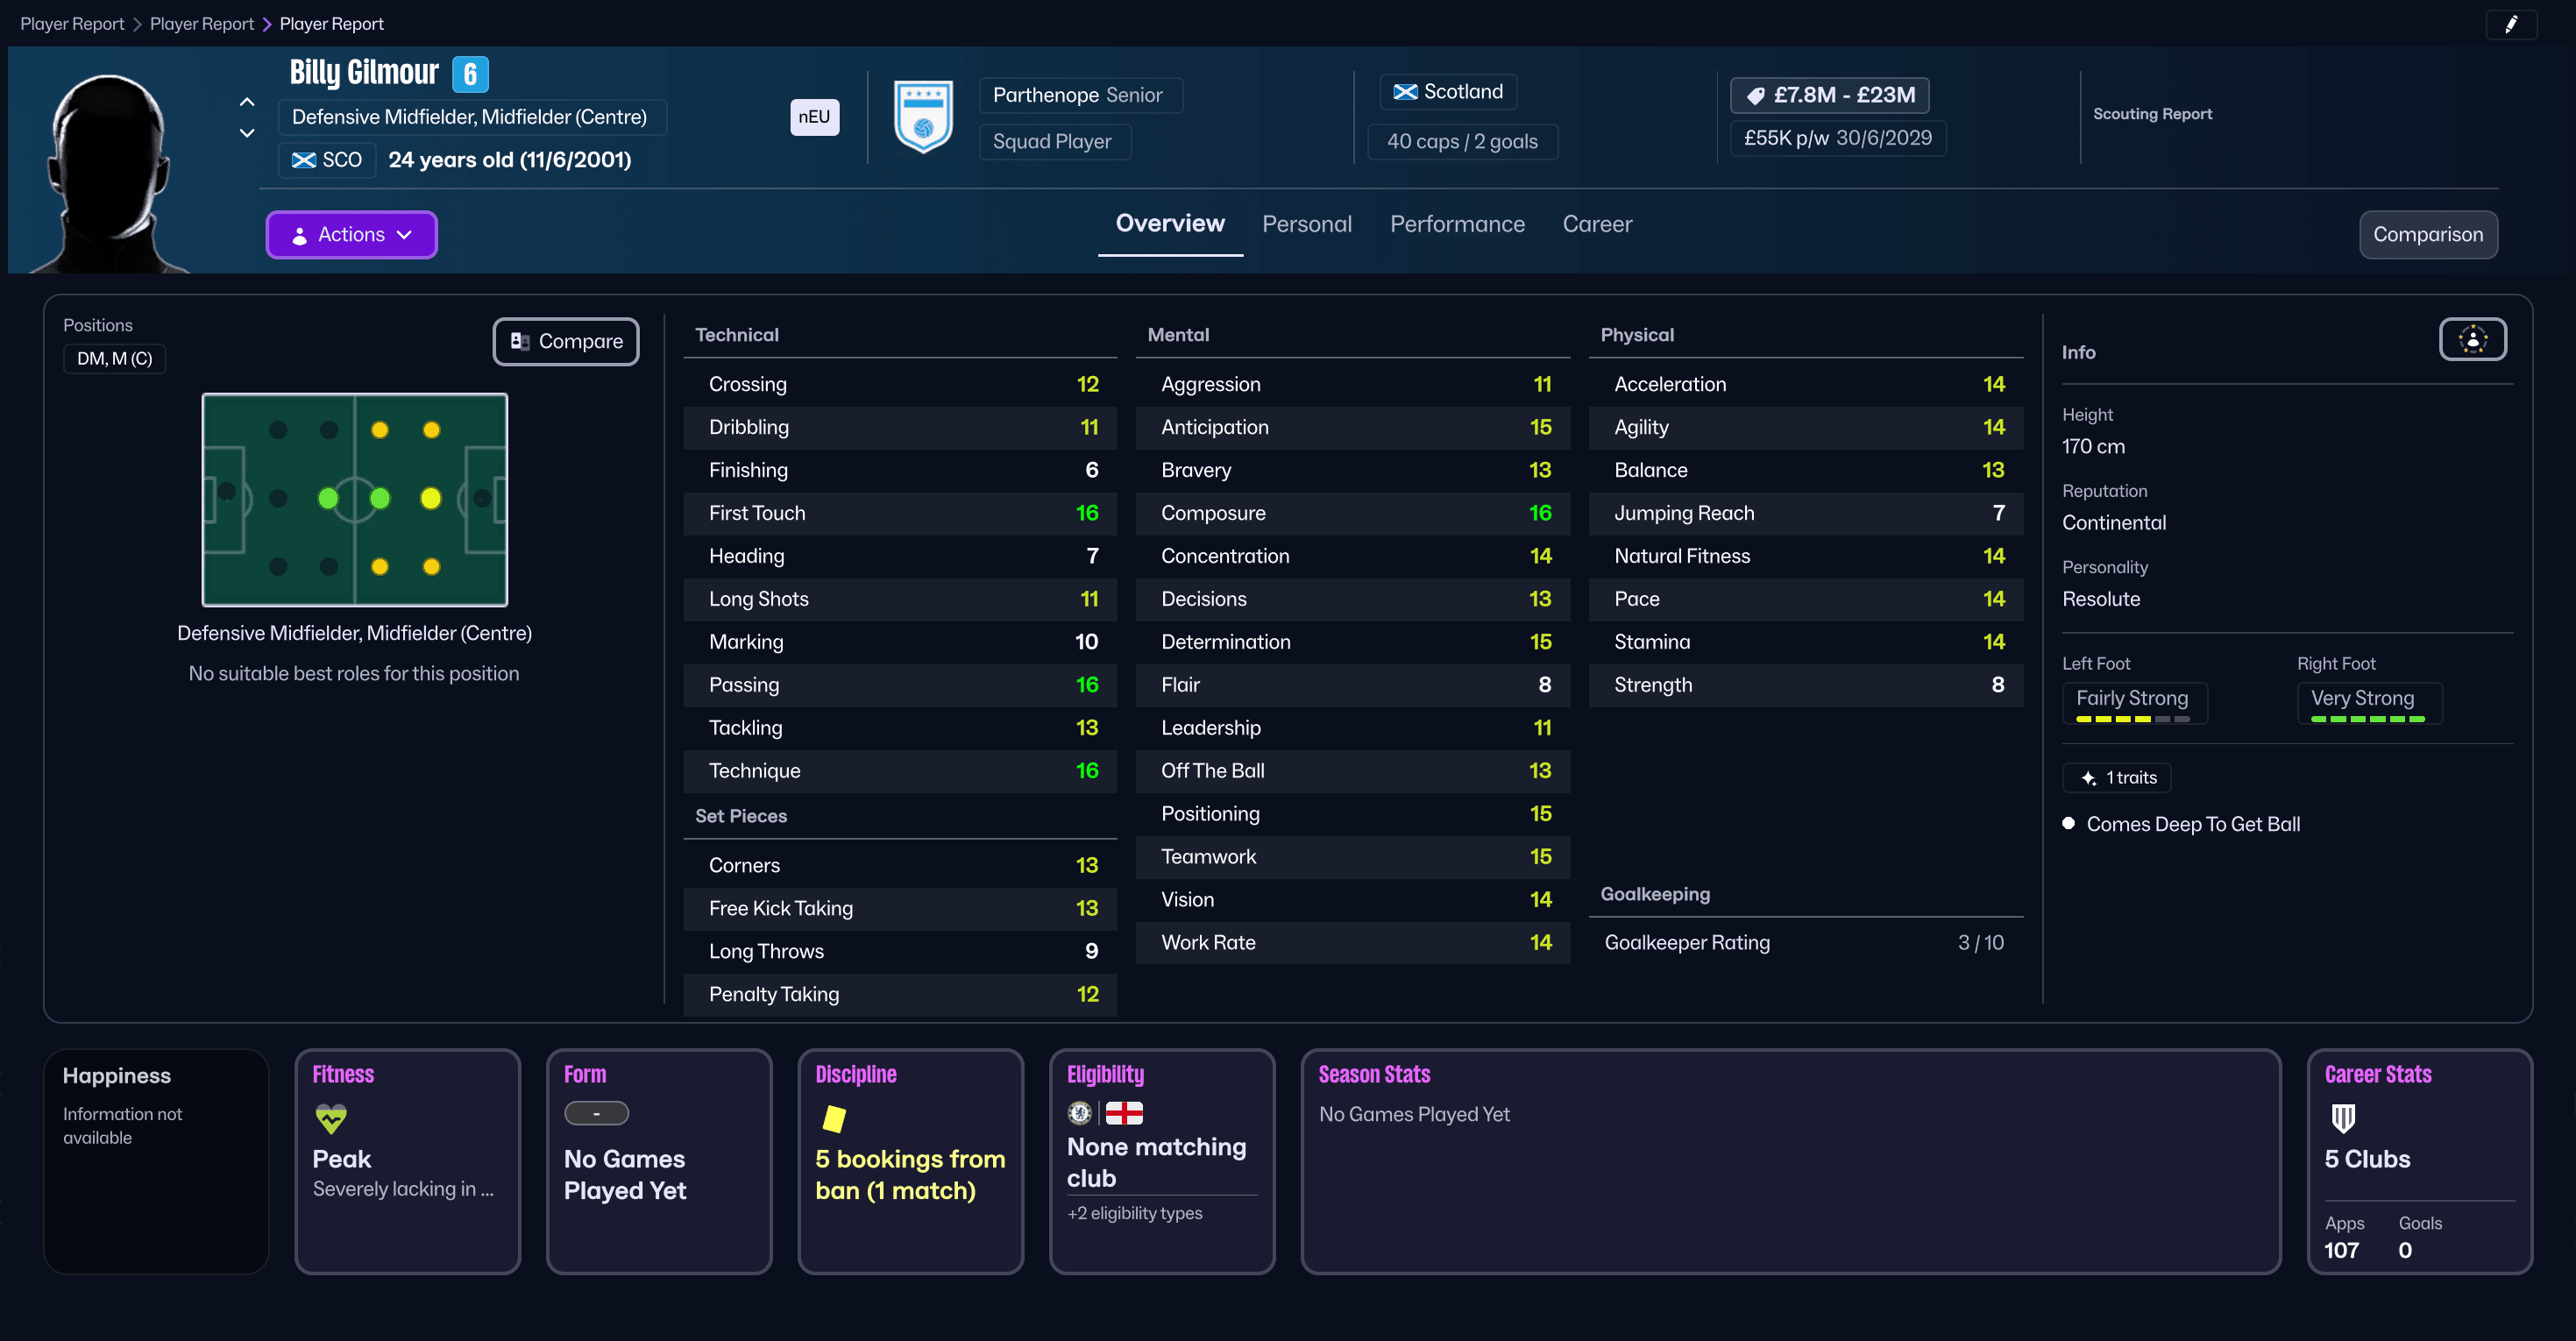
Task: Click the Left Foot strength bar
Action: coord(2132,718)
